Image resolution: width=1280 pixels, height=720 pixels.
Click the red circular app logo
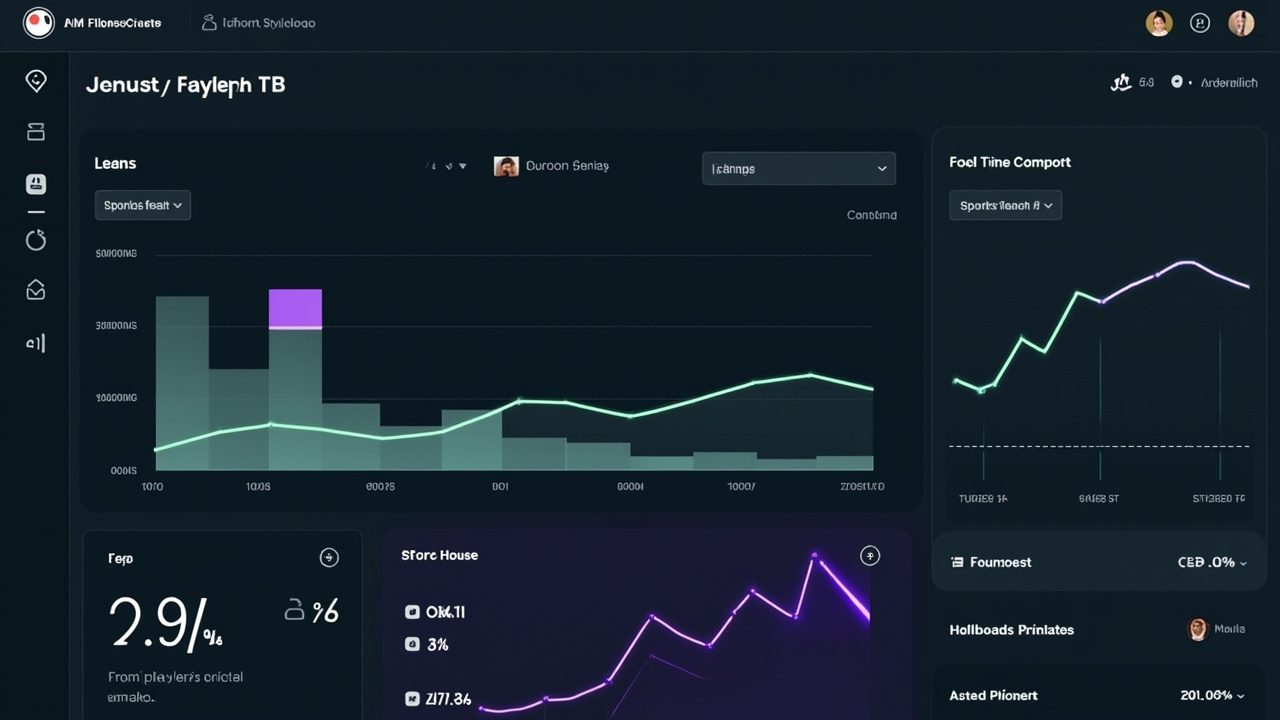[38, 22]
